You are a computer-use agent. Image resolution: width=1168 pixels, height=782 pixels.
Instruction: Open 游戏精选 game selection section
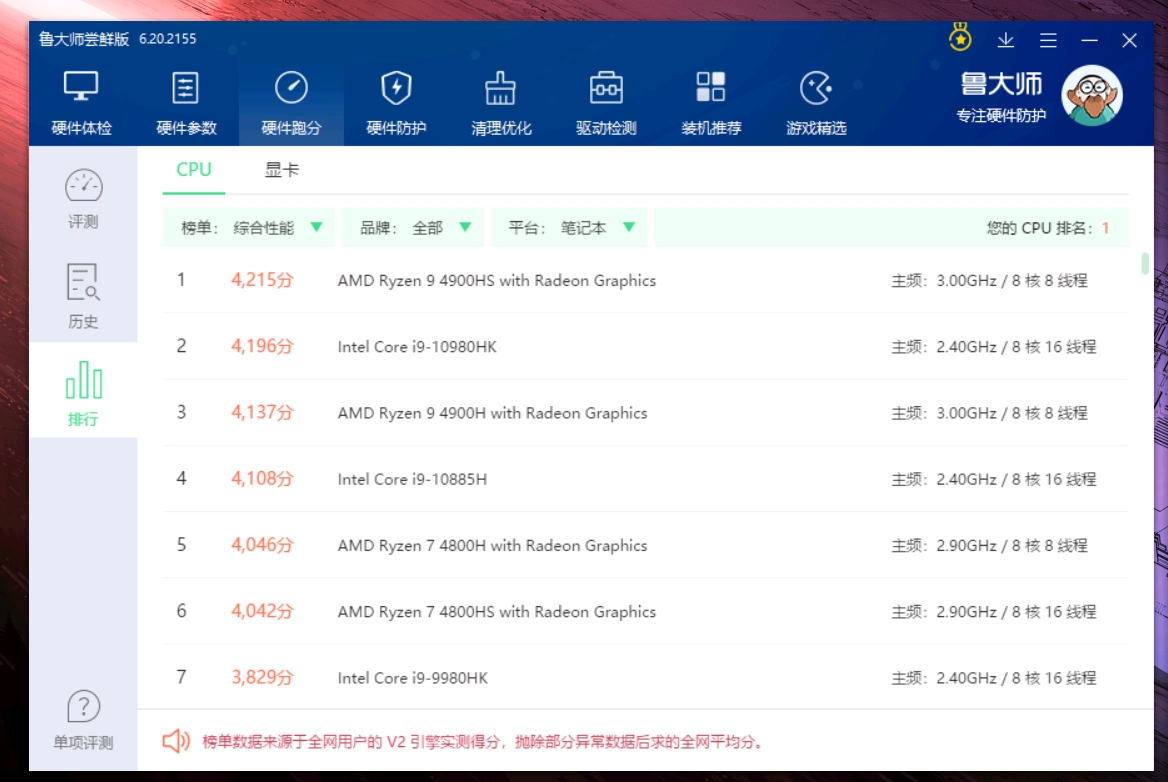(816, 104)
